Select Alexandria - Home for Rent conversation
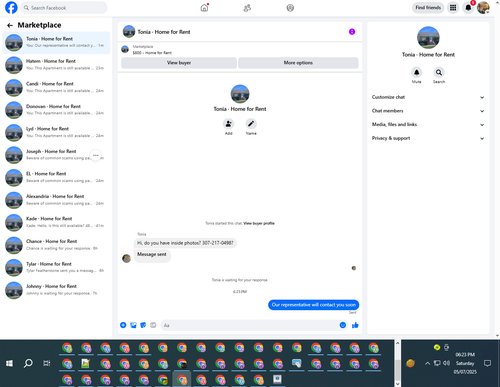500x387 pixels. pyautogui.click(x=56, y=200)
